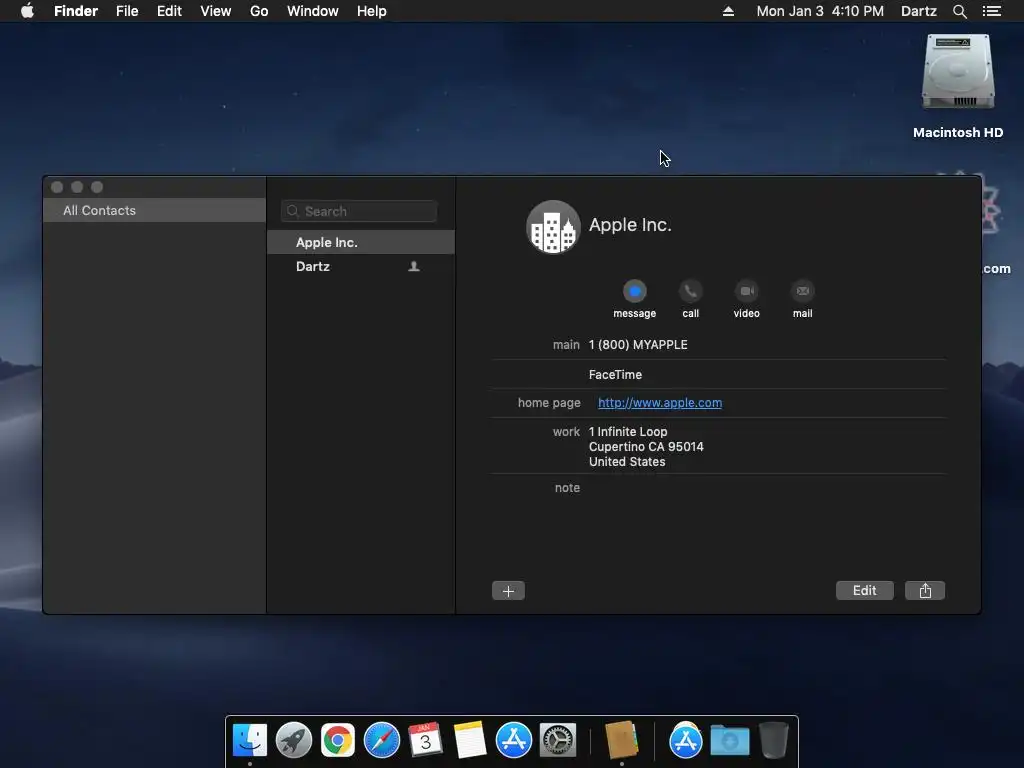The height and width of the screenshot is (768, 1024).
Task: Select Dartz in the contact list
Action: click(360, 266)
